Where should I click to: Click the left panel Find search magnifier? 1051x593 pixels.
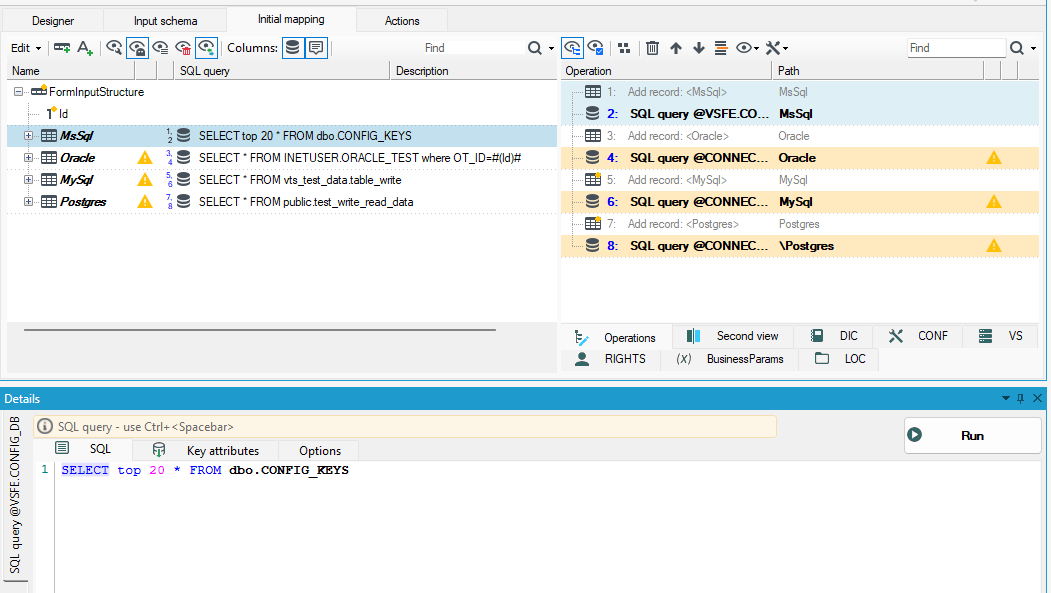pos(535,48)
